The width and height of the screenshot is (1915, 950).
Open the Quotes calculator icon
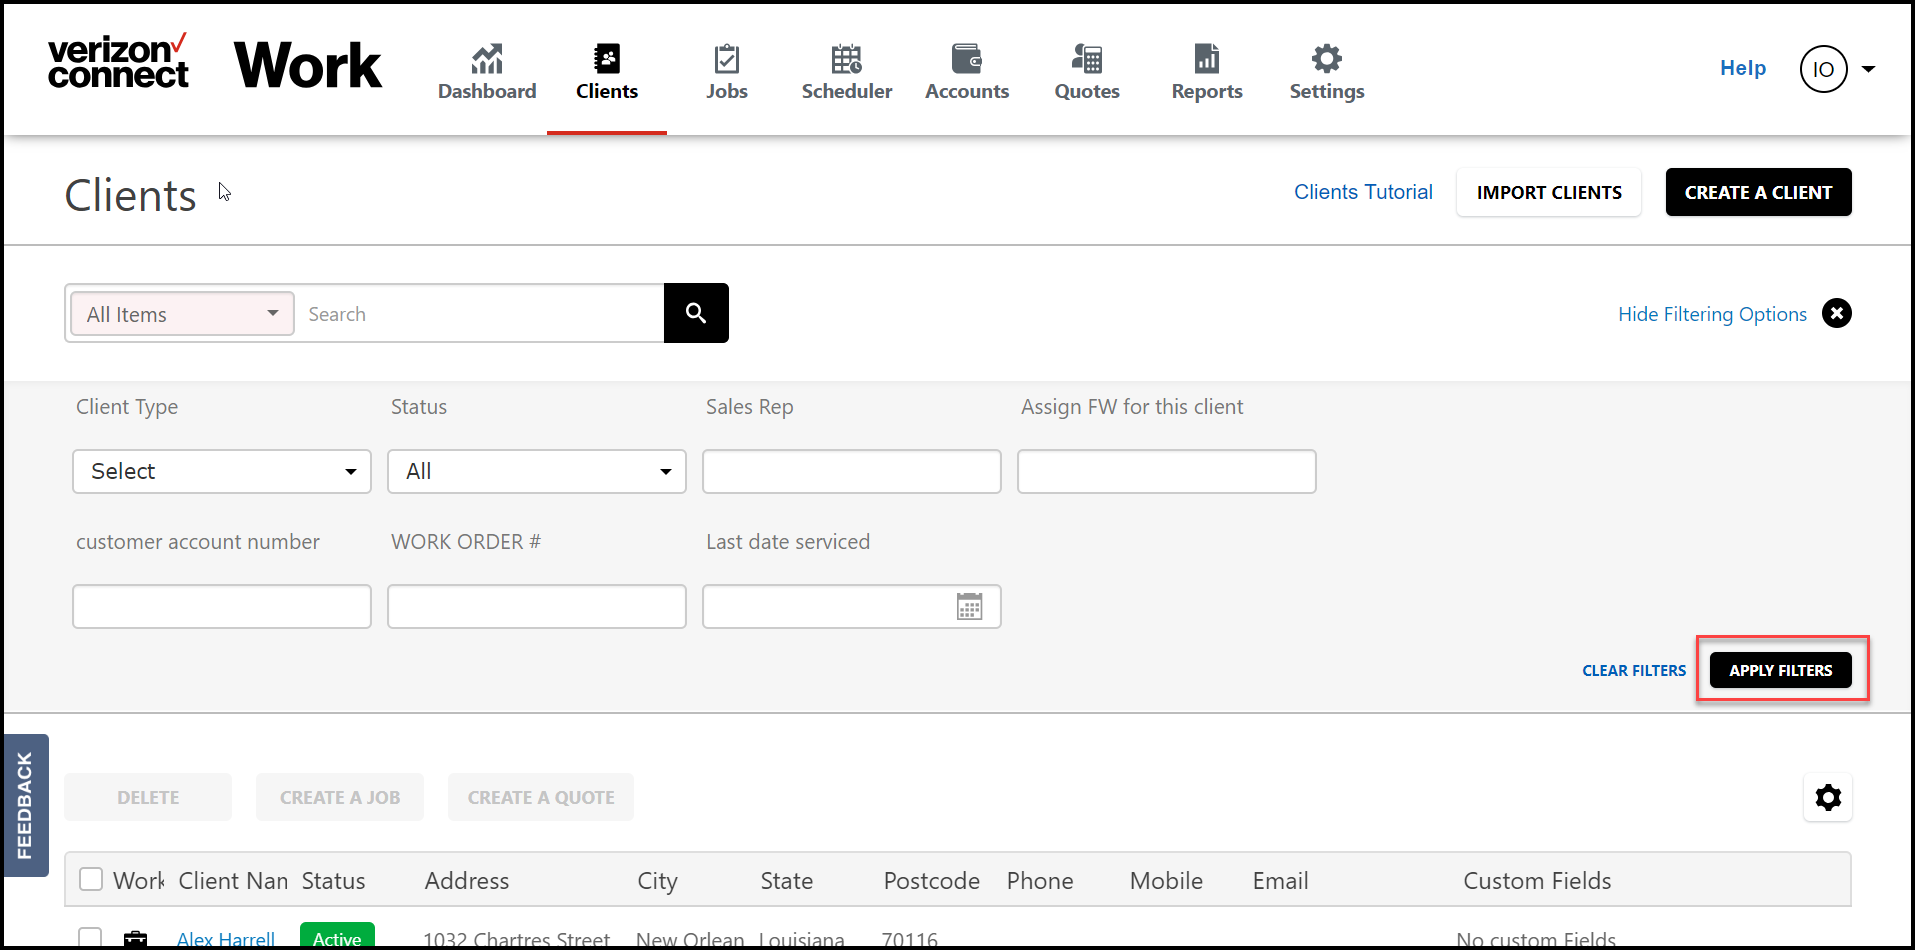[x=1087, y=59]
